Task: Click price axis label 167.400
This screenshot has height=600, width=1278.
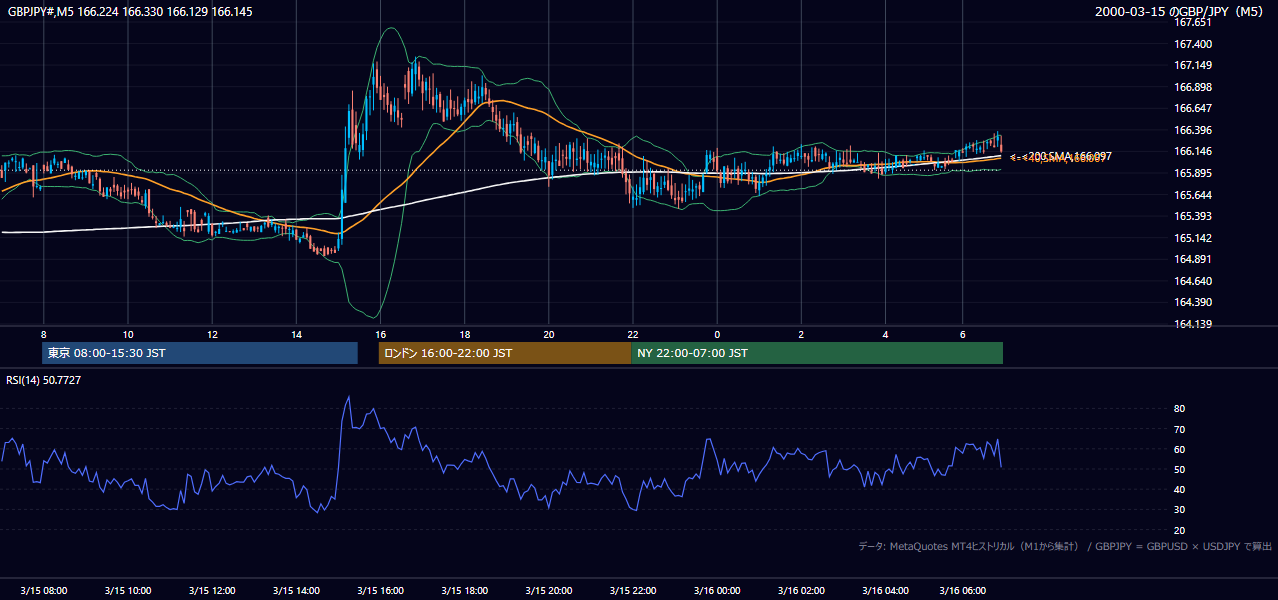Action: (1193, 44)
